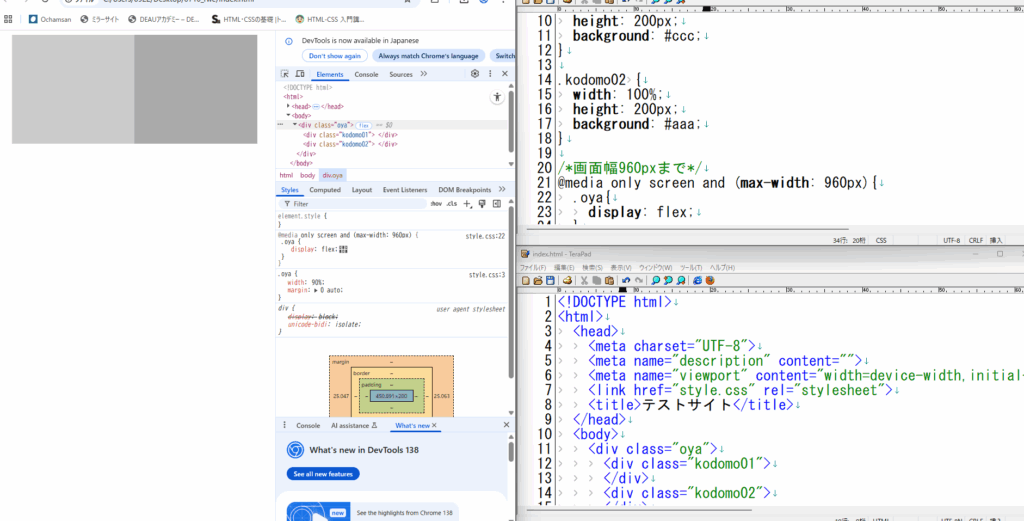The width and height of the screenshot is (1024, 521).
Task: Expand the head element in DOM tree
Action: [x=288, y=106]
